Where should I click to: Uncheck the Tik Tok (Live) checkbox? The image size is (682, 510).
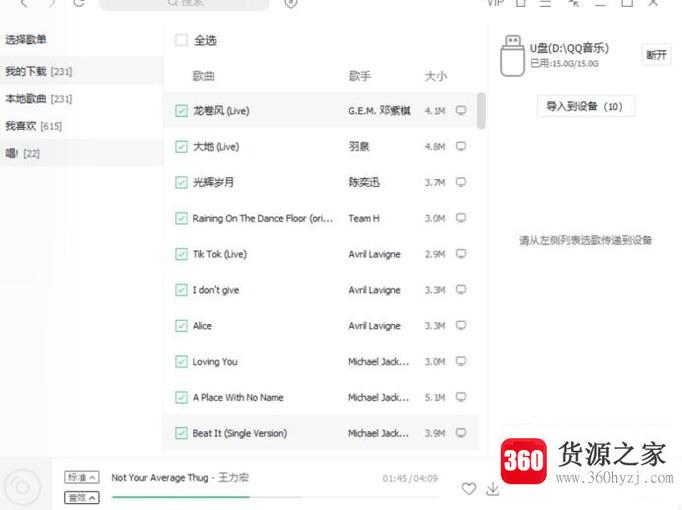click(x=181, y=254)
